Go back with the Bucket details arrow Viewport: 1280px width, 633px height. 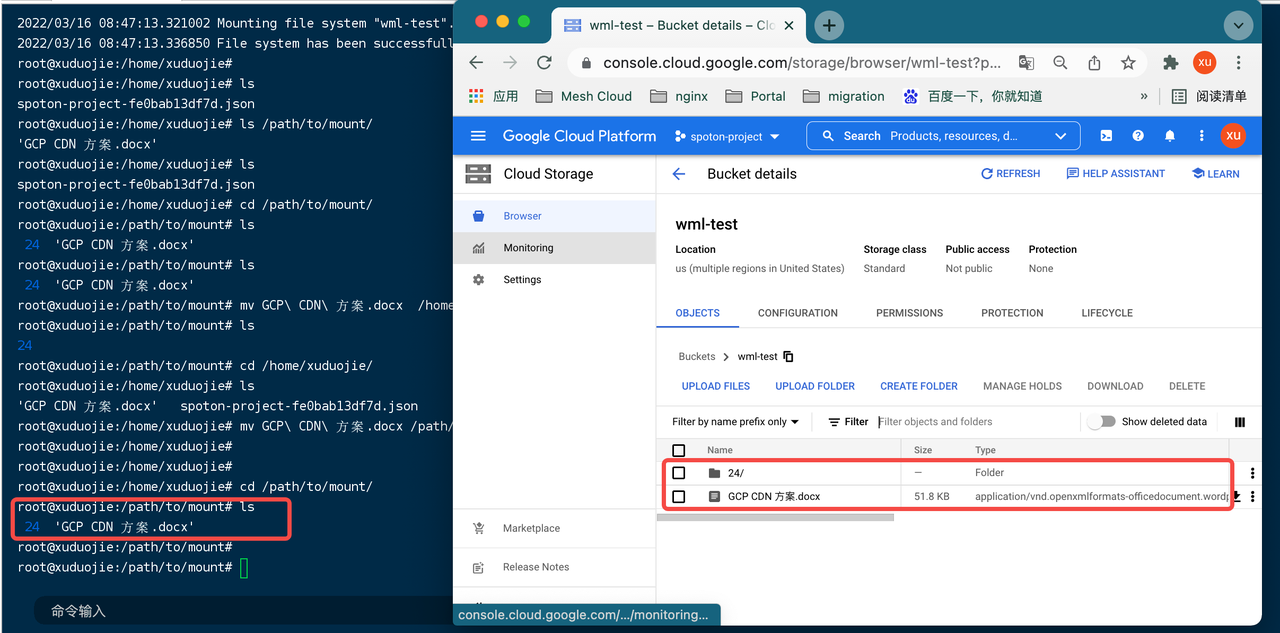click(x=679, y=174)
